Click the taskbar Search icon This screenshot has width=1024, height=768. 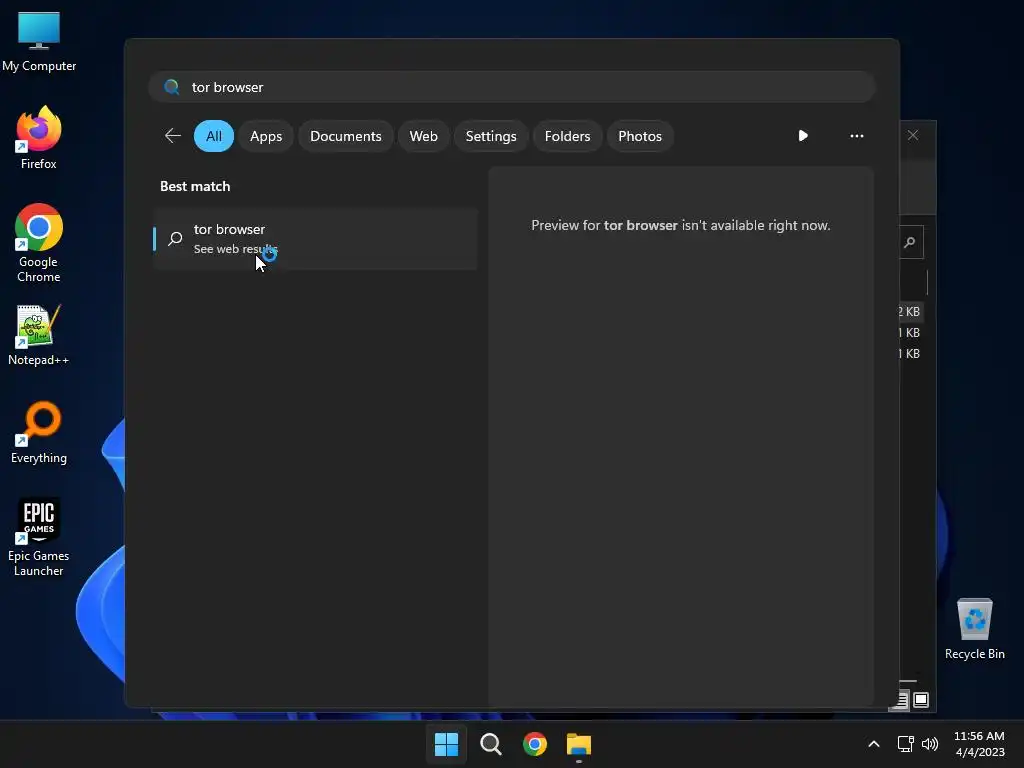click(490, 744)
